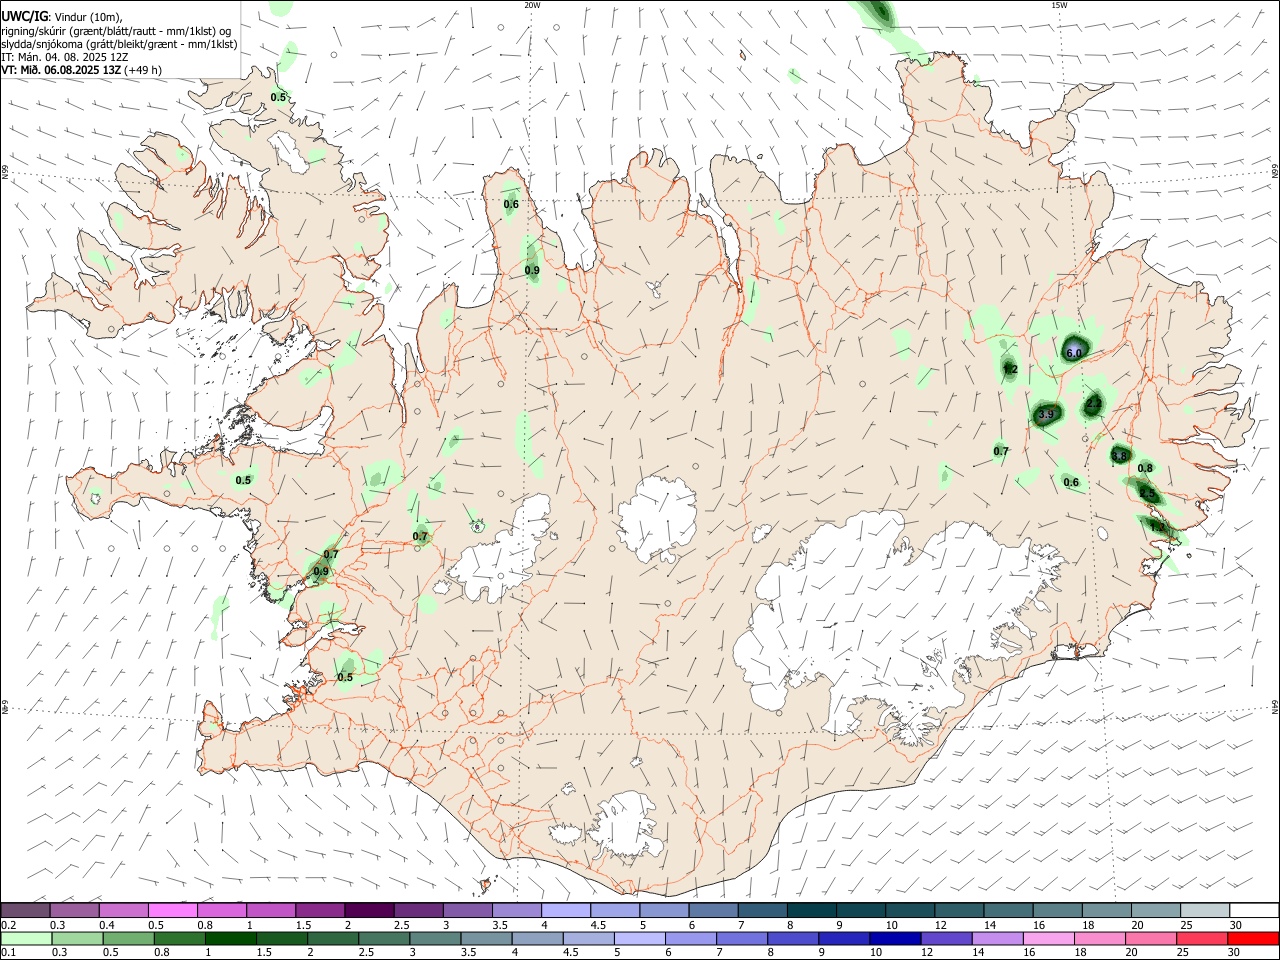Select the mauve swatch between 0.2 and 0.3, top row
1280x960 pixels.
(x=25, y=910)
